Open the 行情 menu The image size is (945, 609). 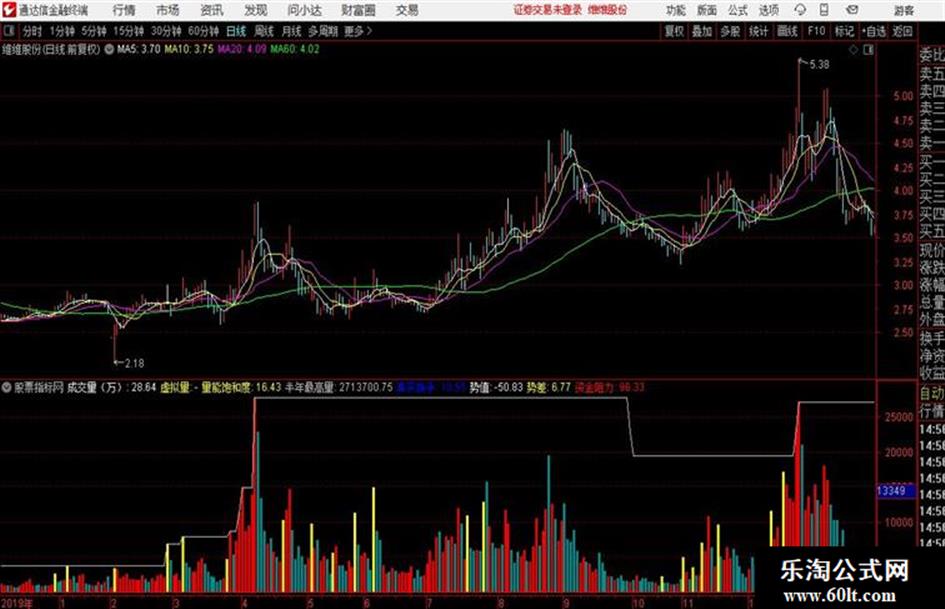click(x=124, y=10)
